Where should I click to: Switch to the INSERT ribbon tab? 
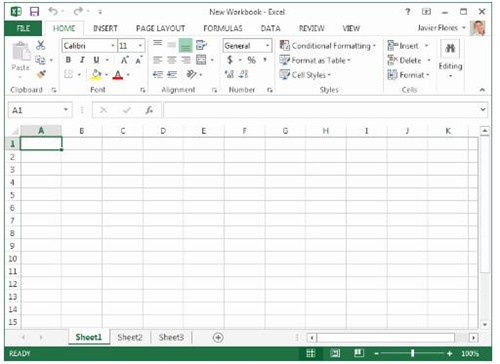tap(105, 28)
